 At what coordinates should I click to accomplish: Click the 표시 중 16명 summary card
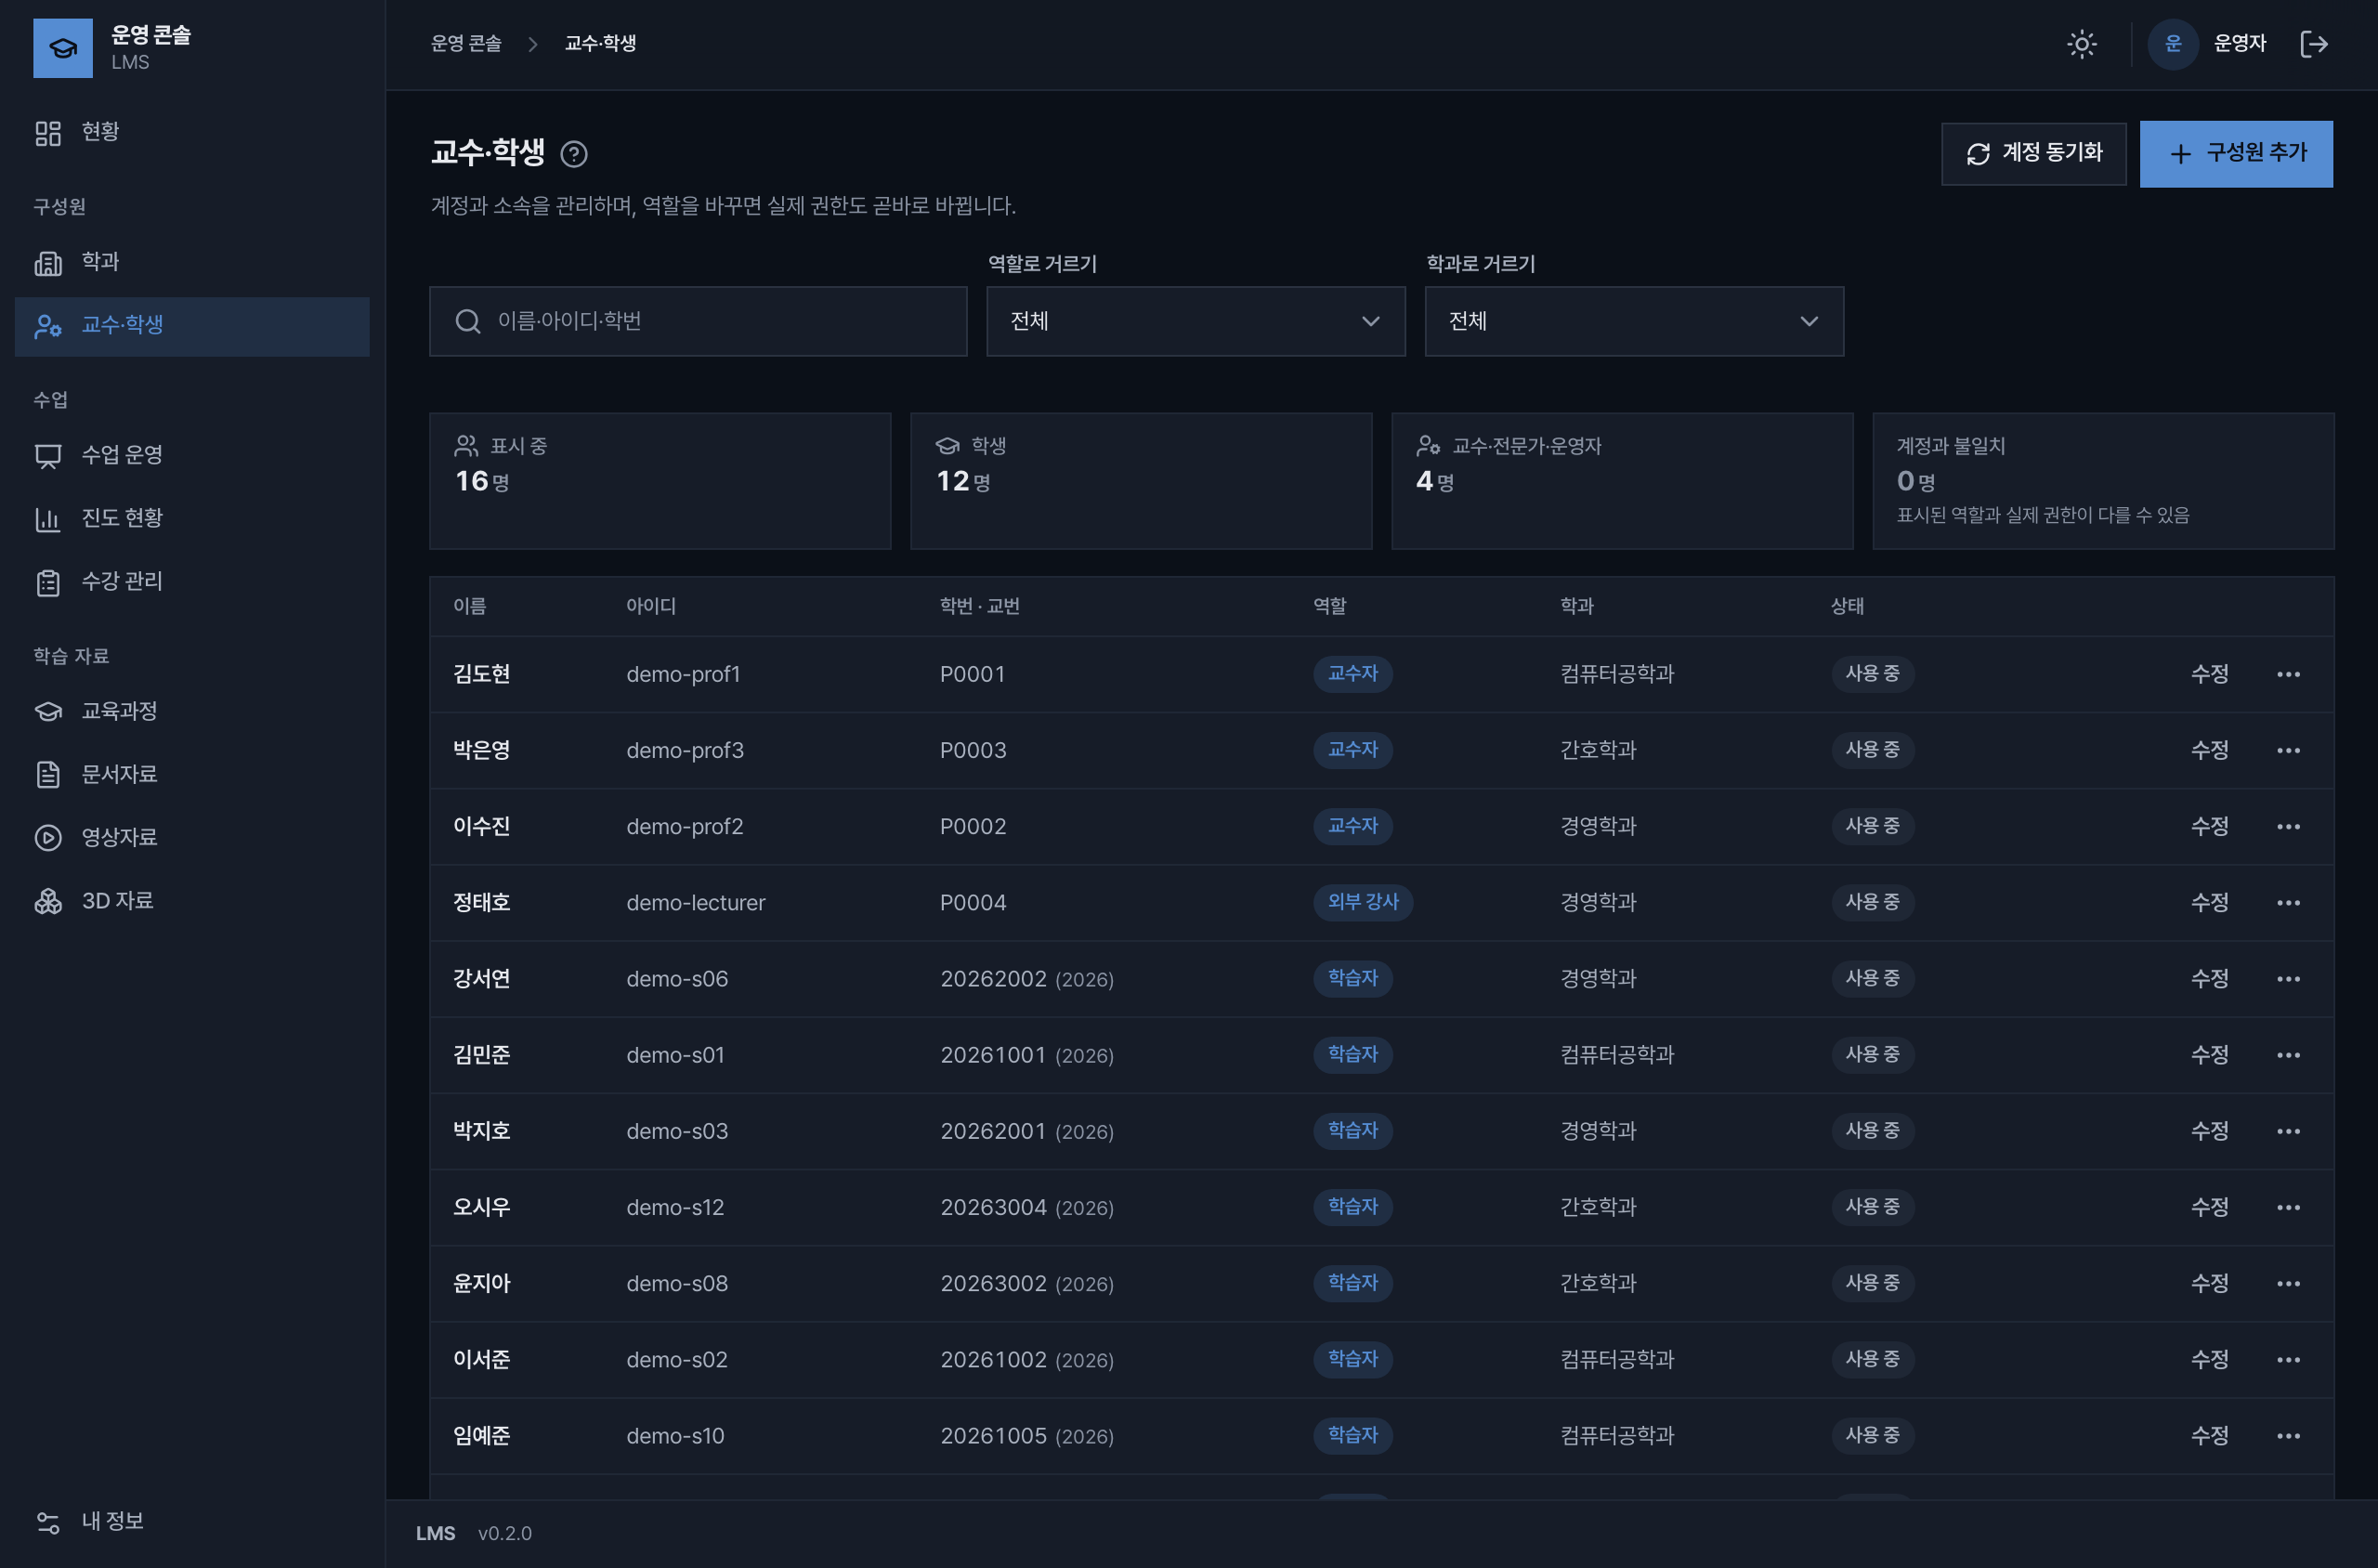tap(660, 481)
